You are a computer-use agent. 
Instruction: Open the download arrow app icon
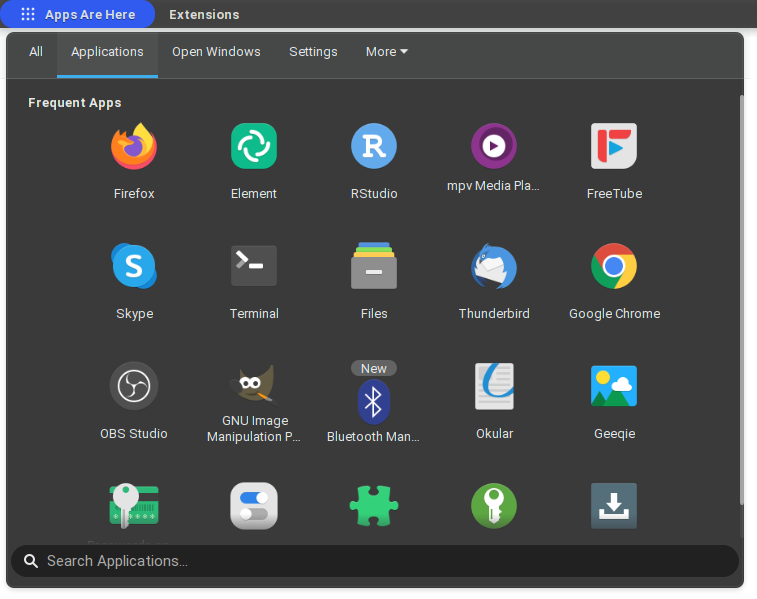pos(614,505)
